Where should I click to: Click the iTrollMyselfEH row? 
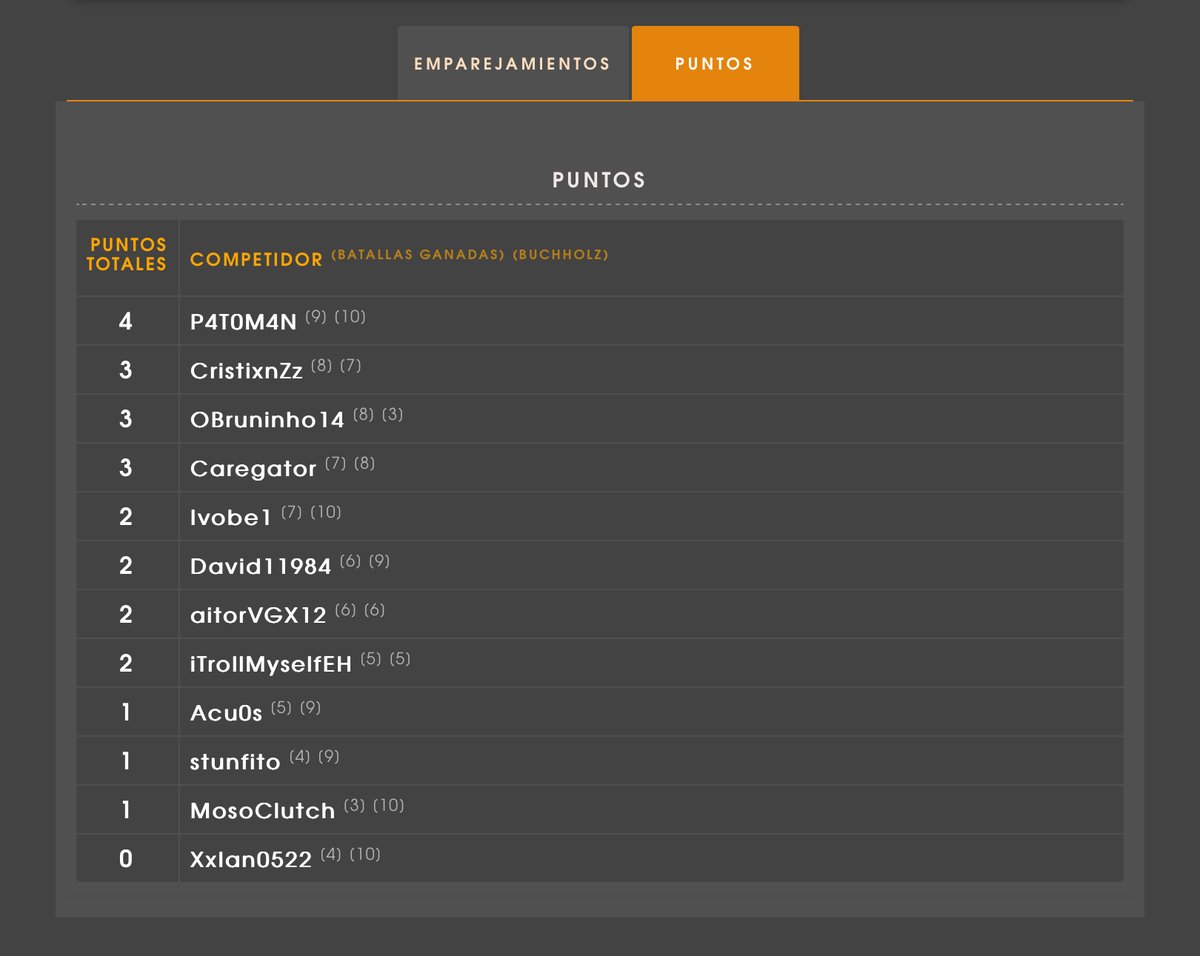click(x=268, y=662)
